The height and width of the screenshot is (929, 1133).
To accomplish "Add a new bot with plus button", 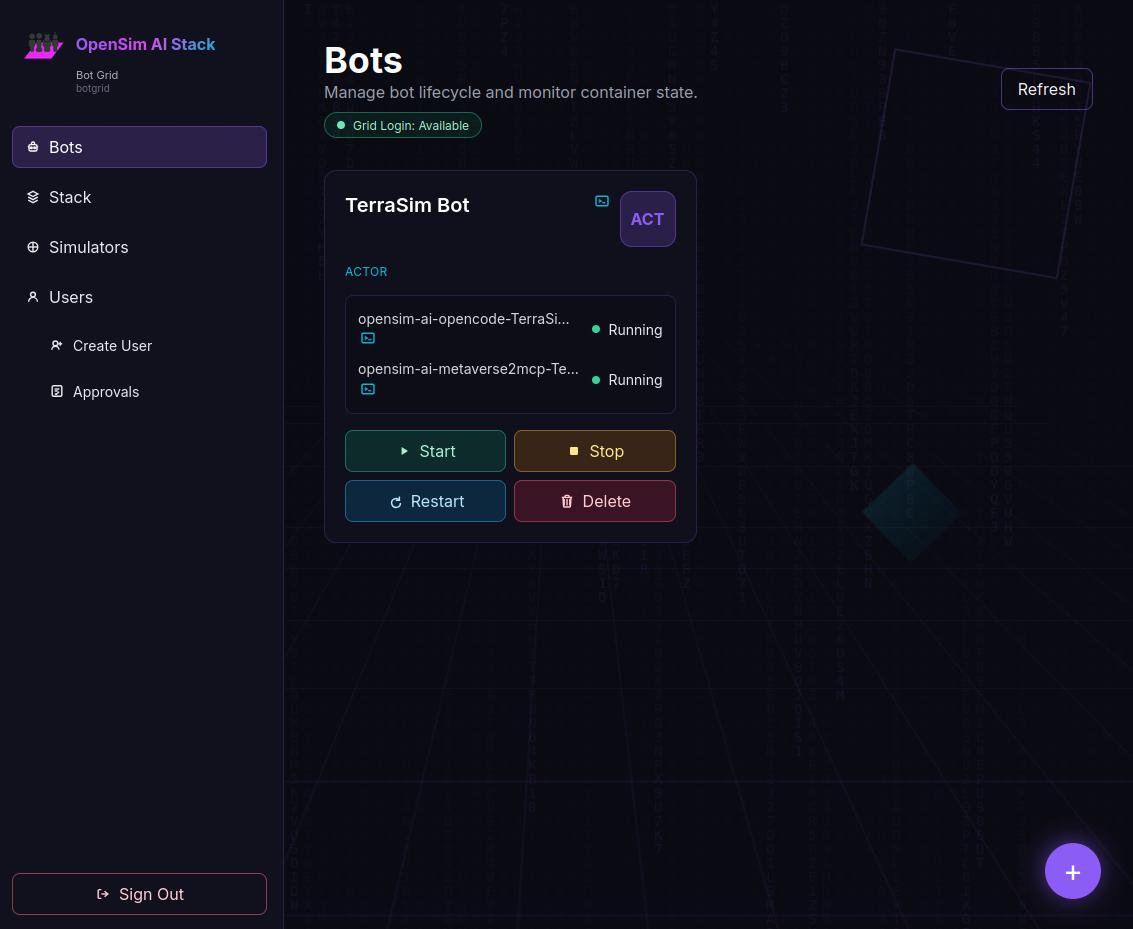I will click(x=1072, y=871).
